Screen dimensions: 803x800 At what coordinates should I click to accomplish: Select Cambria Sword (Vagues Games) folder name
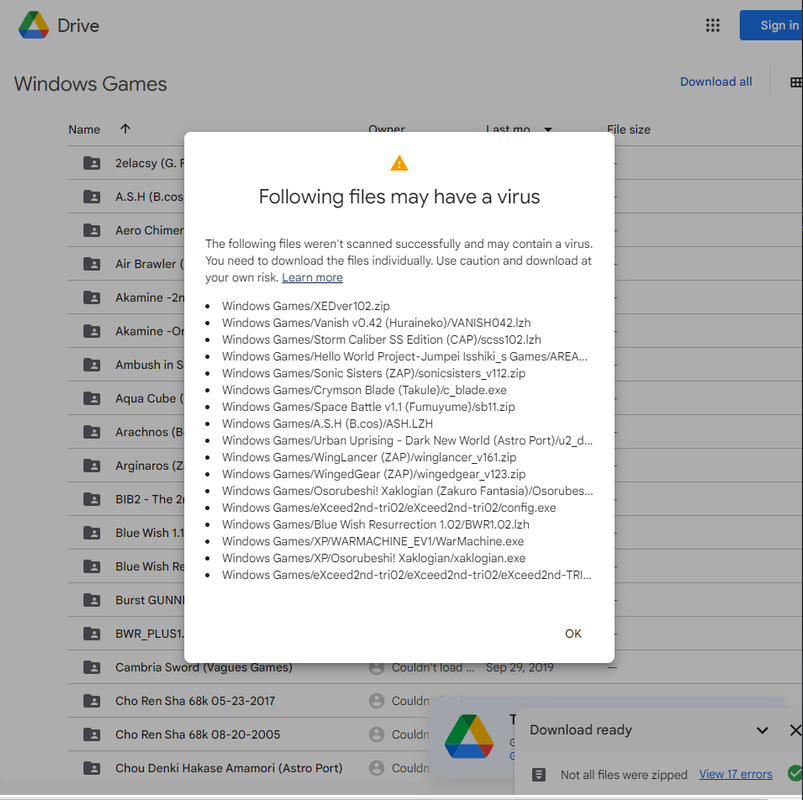point(203,667)
